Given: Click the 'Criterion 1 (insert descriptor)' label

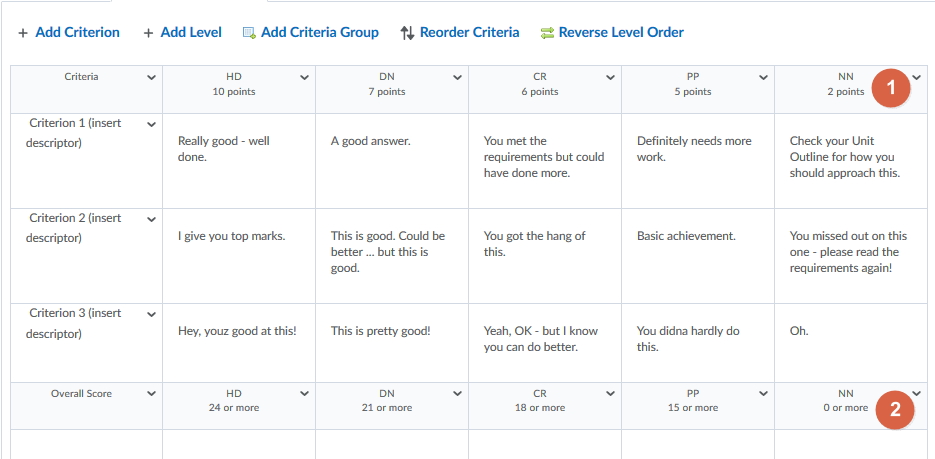Looking at the screenshot, I should click(73, 133).
